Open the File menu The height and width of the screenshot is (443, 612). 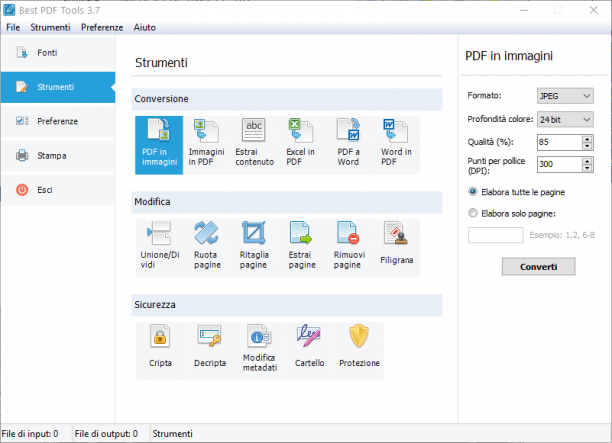(x=13, y=27)
